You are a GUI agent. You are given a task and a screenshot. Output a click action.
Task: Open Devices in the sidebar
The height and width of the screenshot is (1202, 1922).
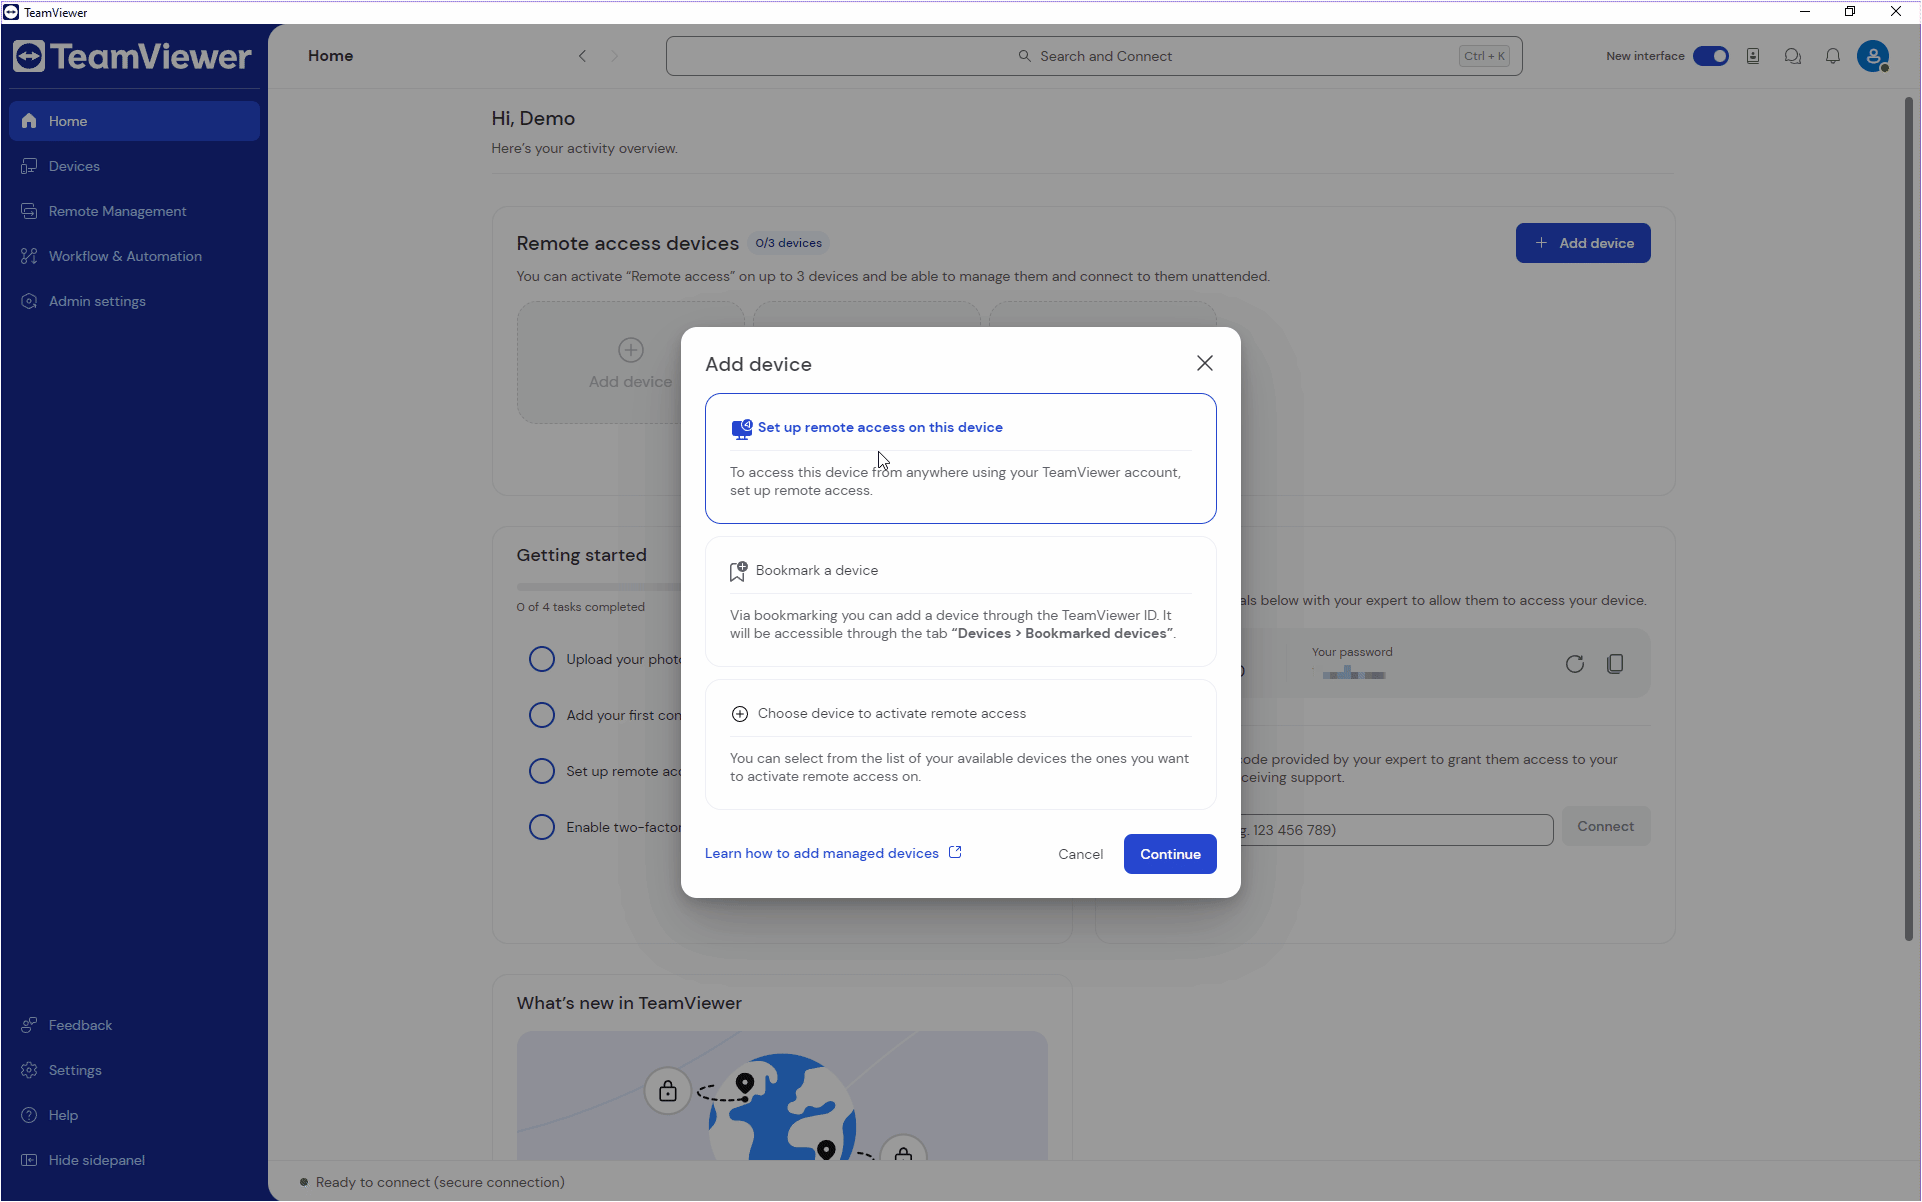pyautogui.click(x=74, y=166)
